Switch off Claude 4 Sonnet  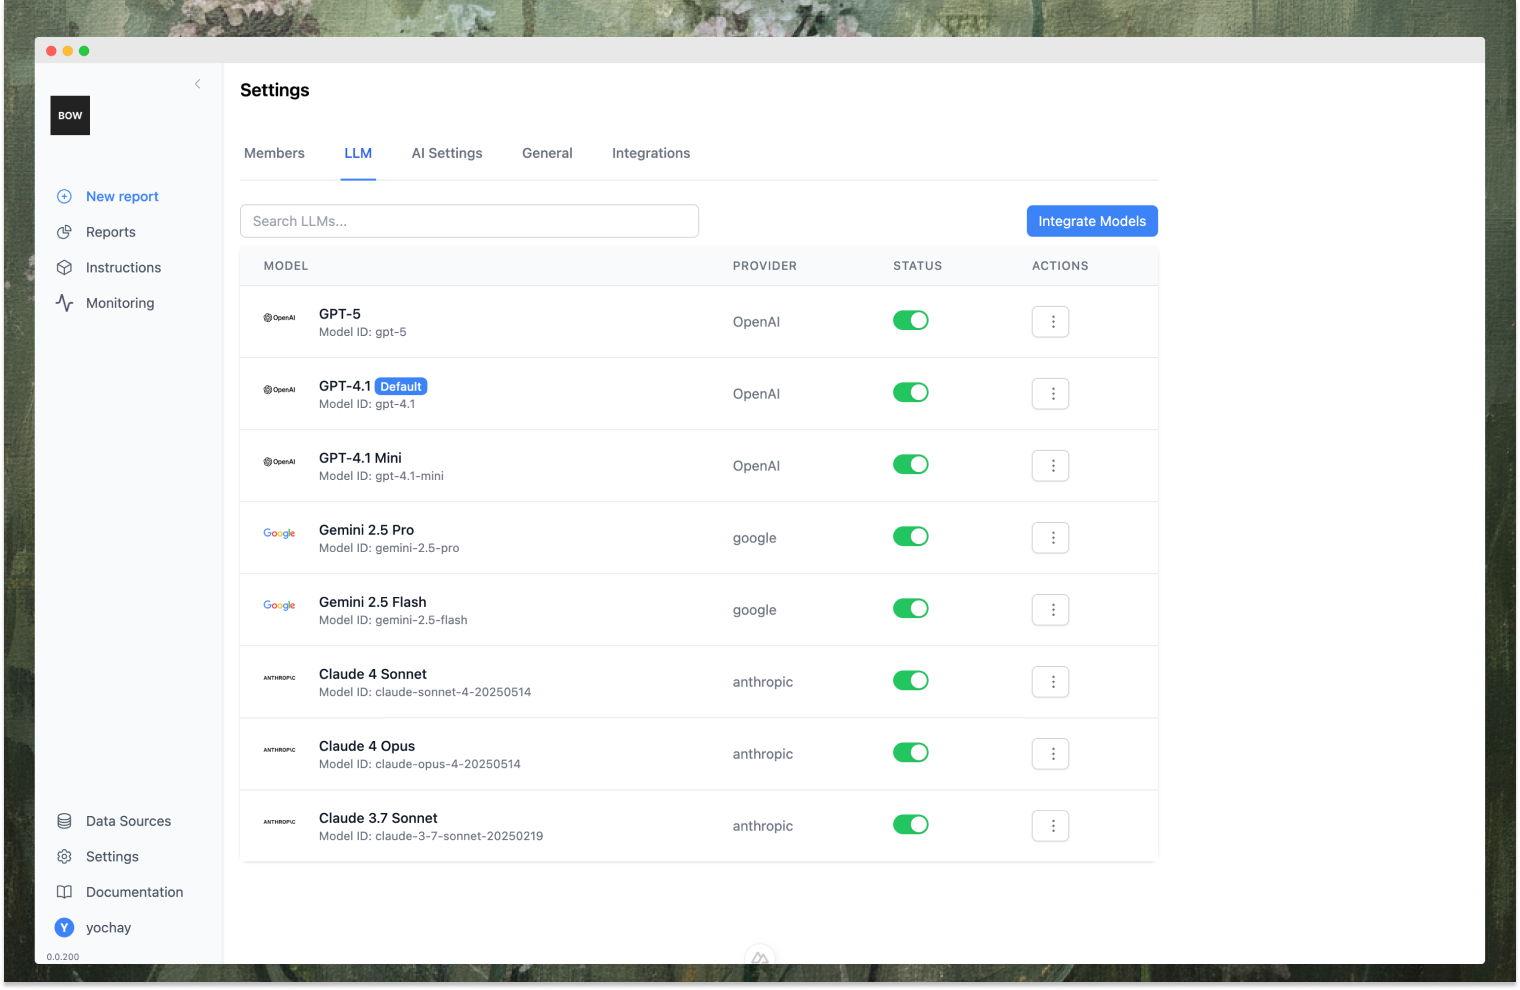[x=911, y=680]
